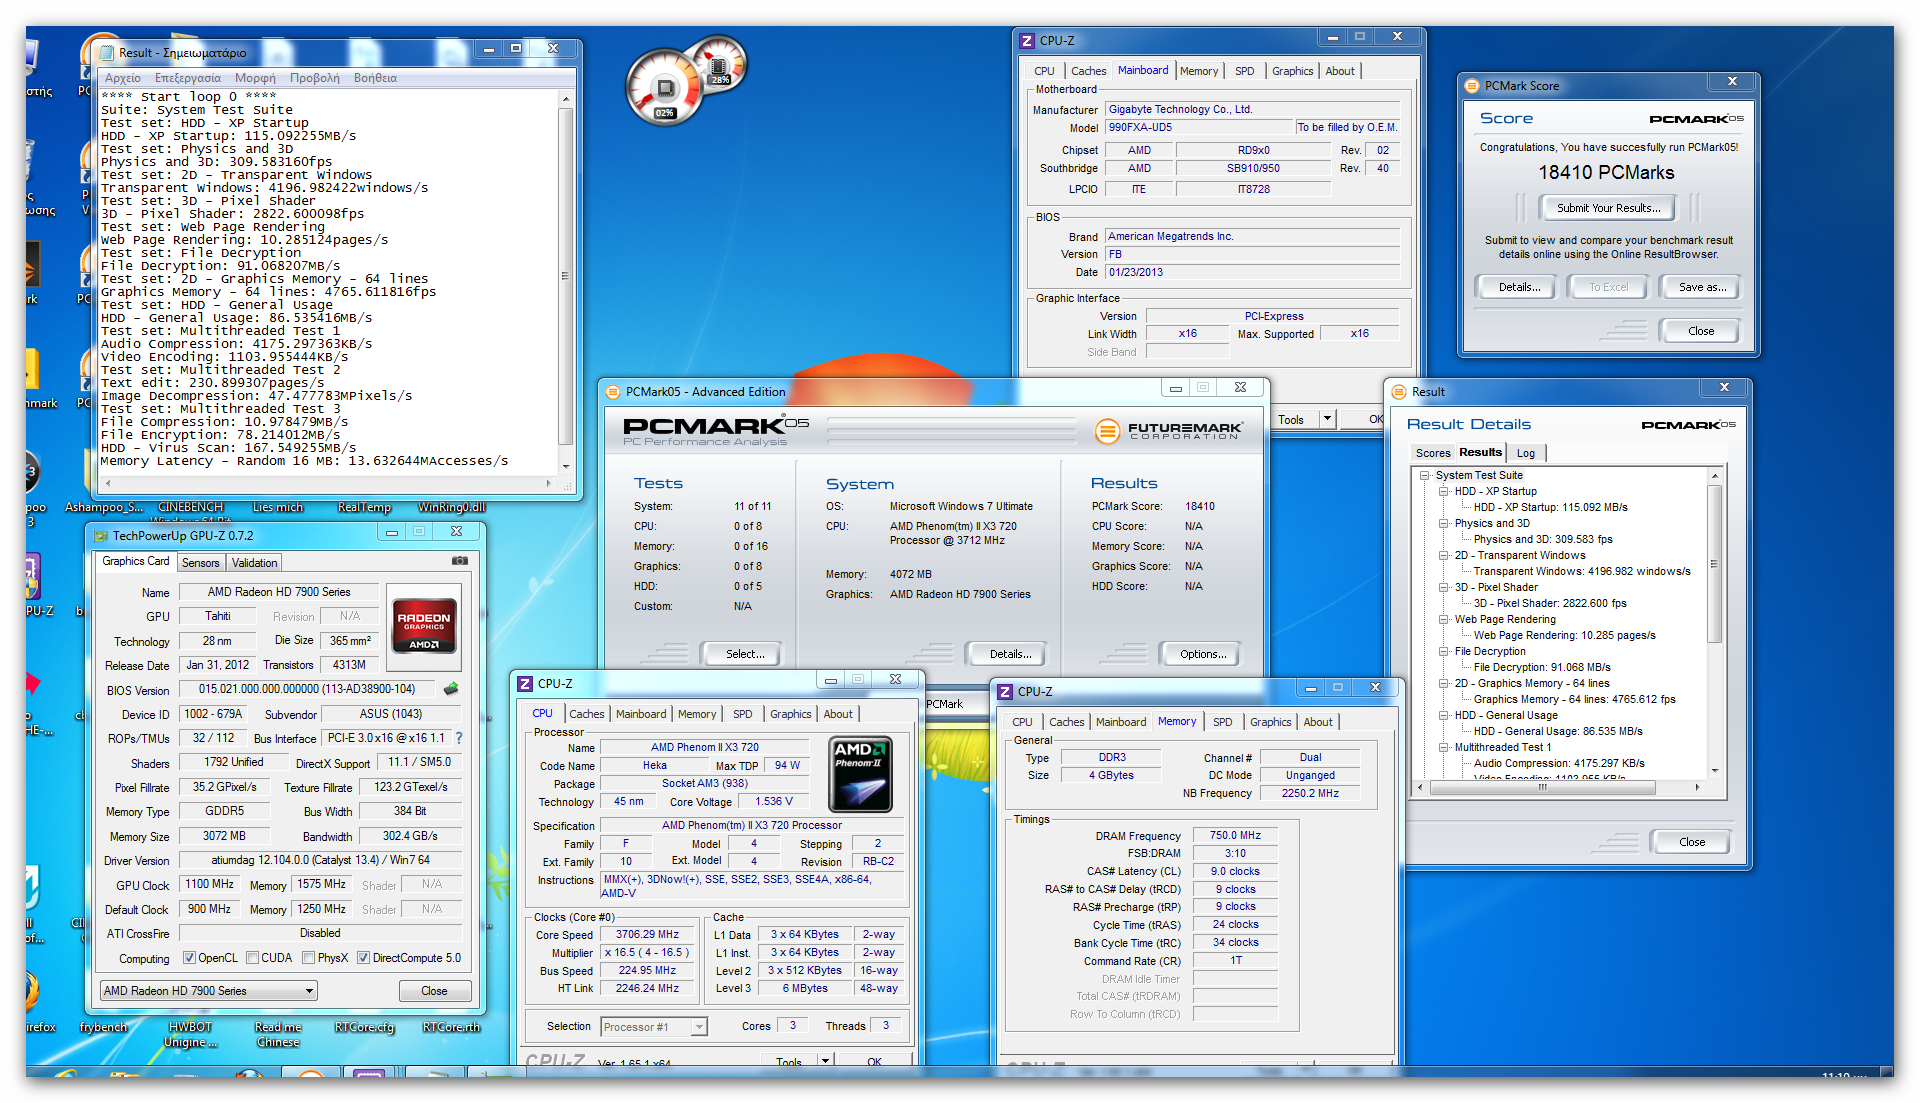Switch to the Sensors tab in GPU-Z
Viewport: 1920px width, 1103px height.
coord(200,563)
